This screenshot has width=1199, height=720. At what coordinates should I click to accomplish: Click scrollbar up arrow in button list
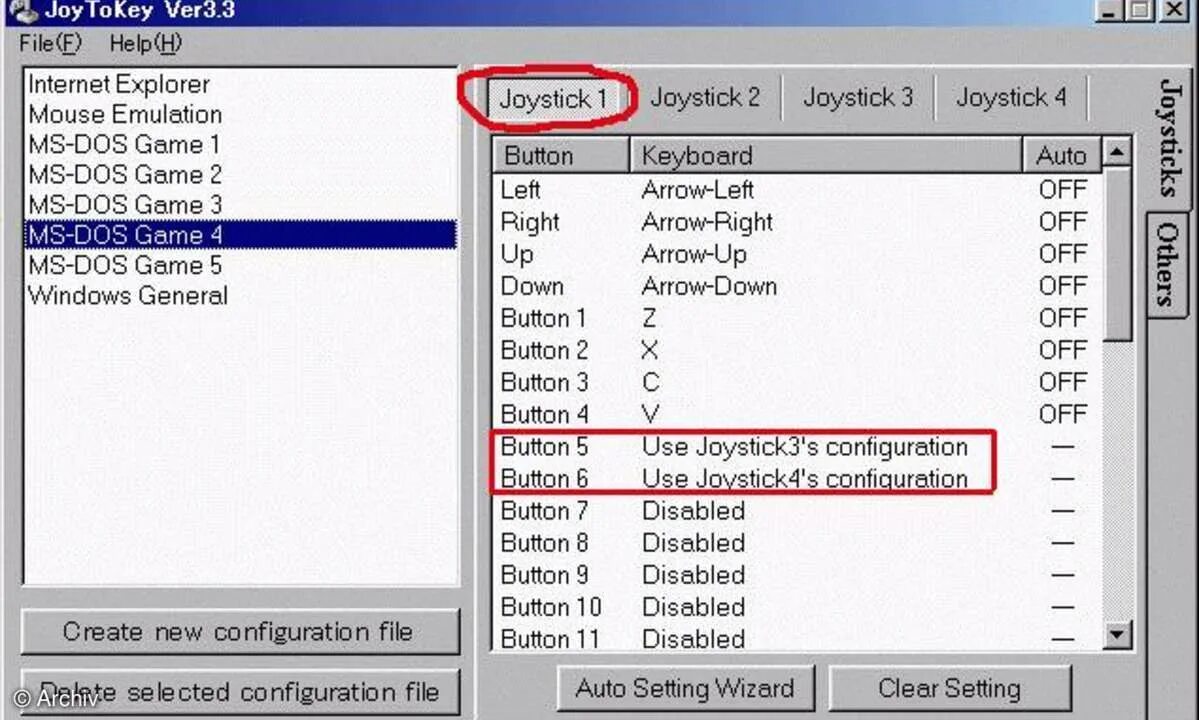1117,153
